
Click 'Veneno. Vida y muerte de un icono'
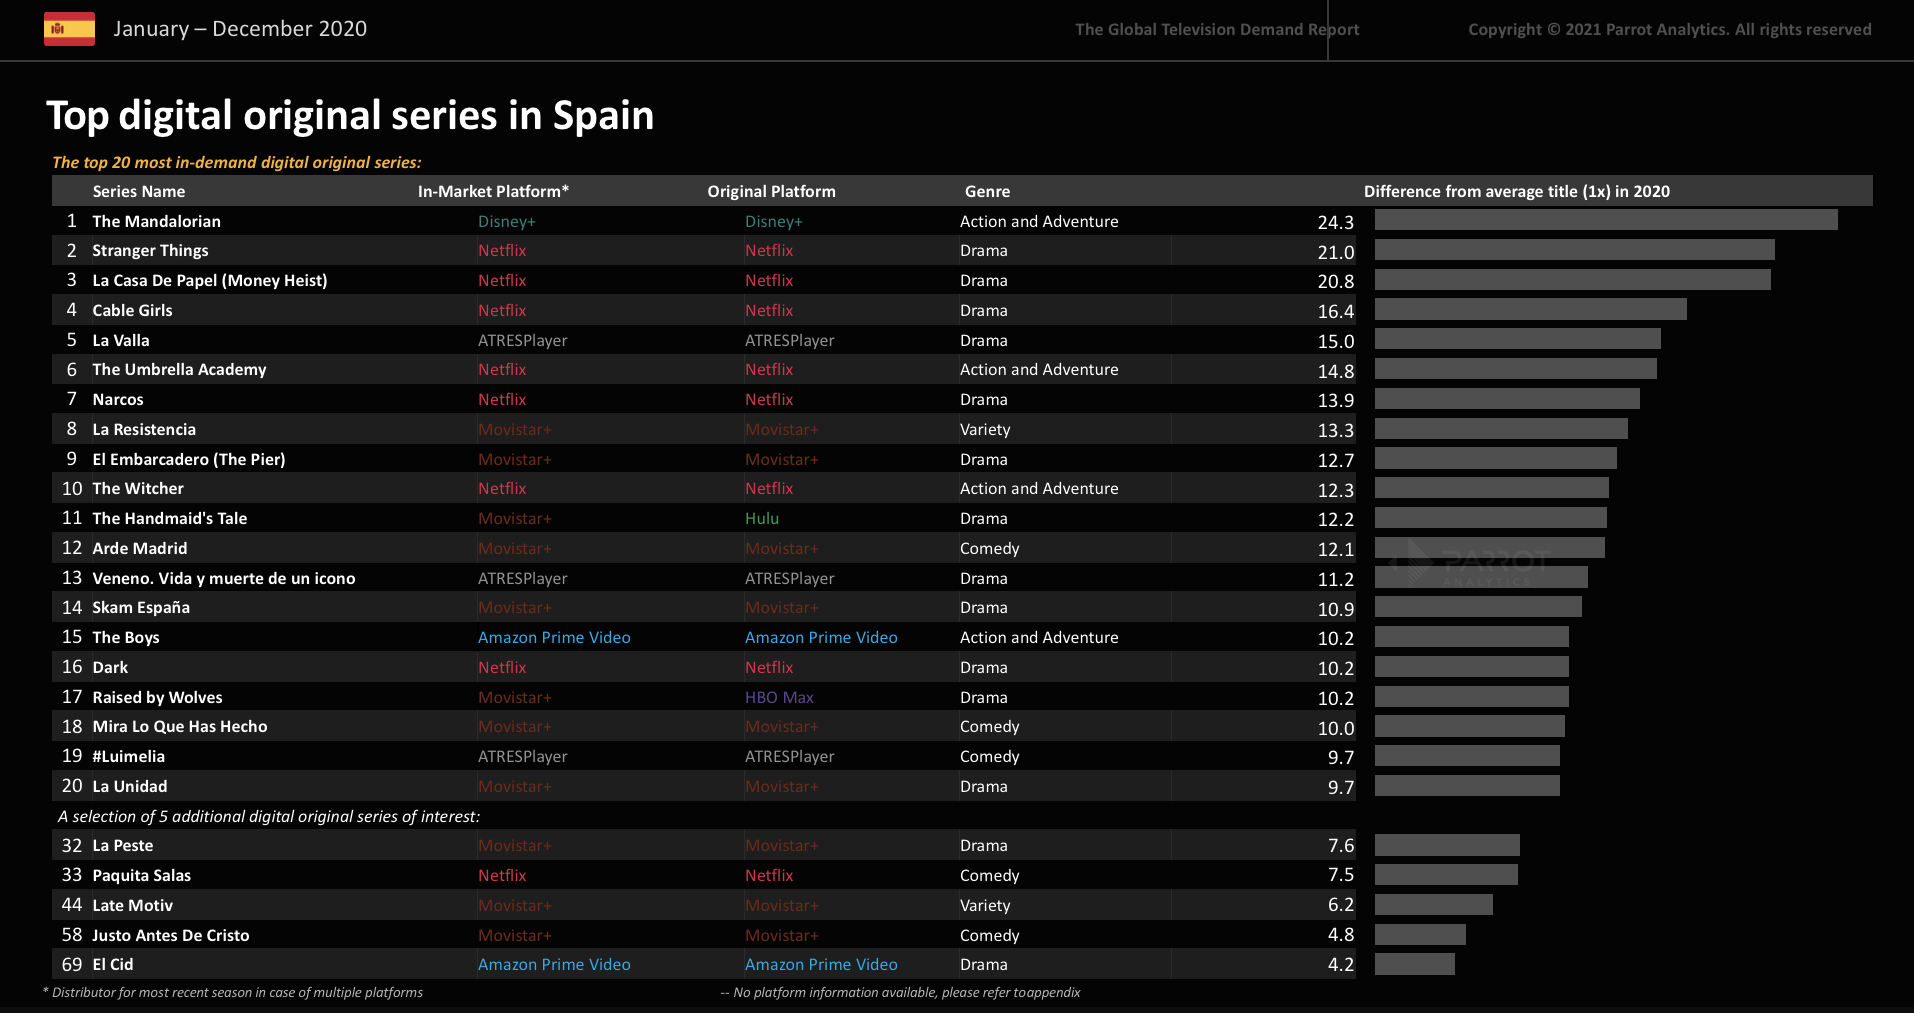[x=224, y=579]
